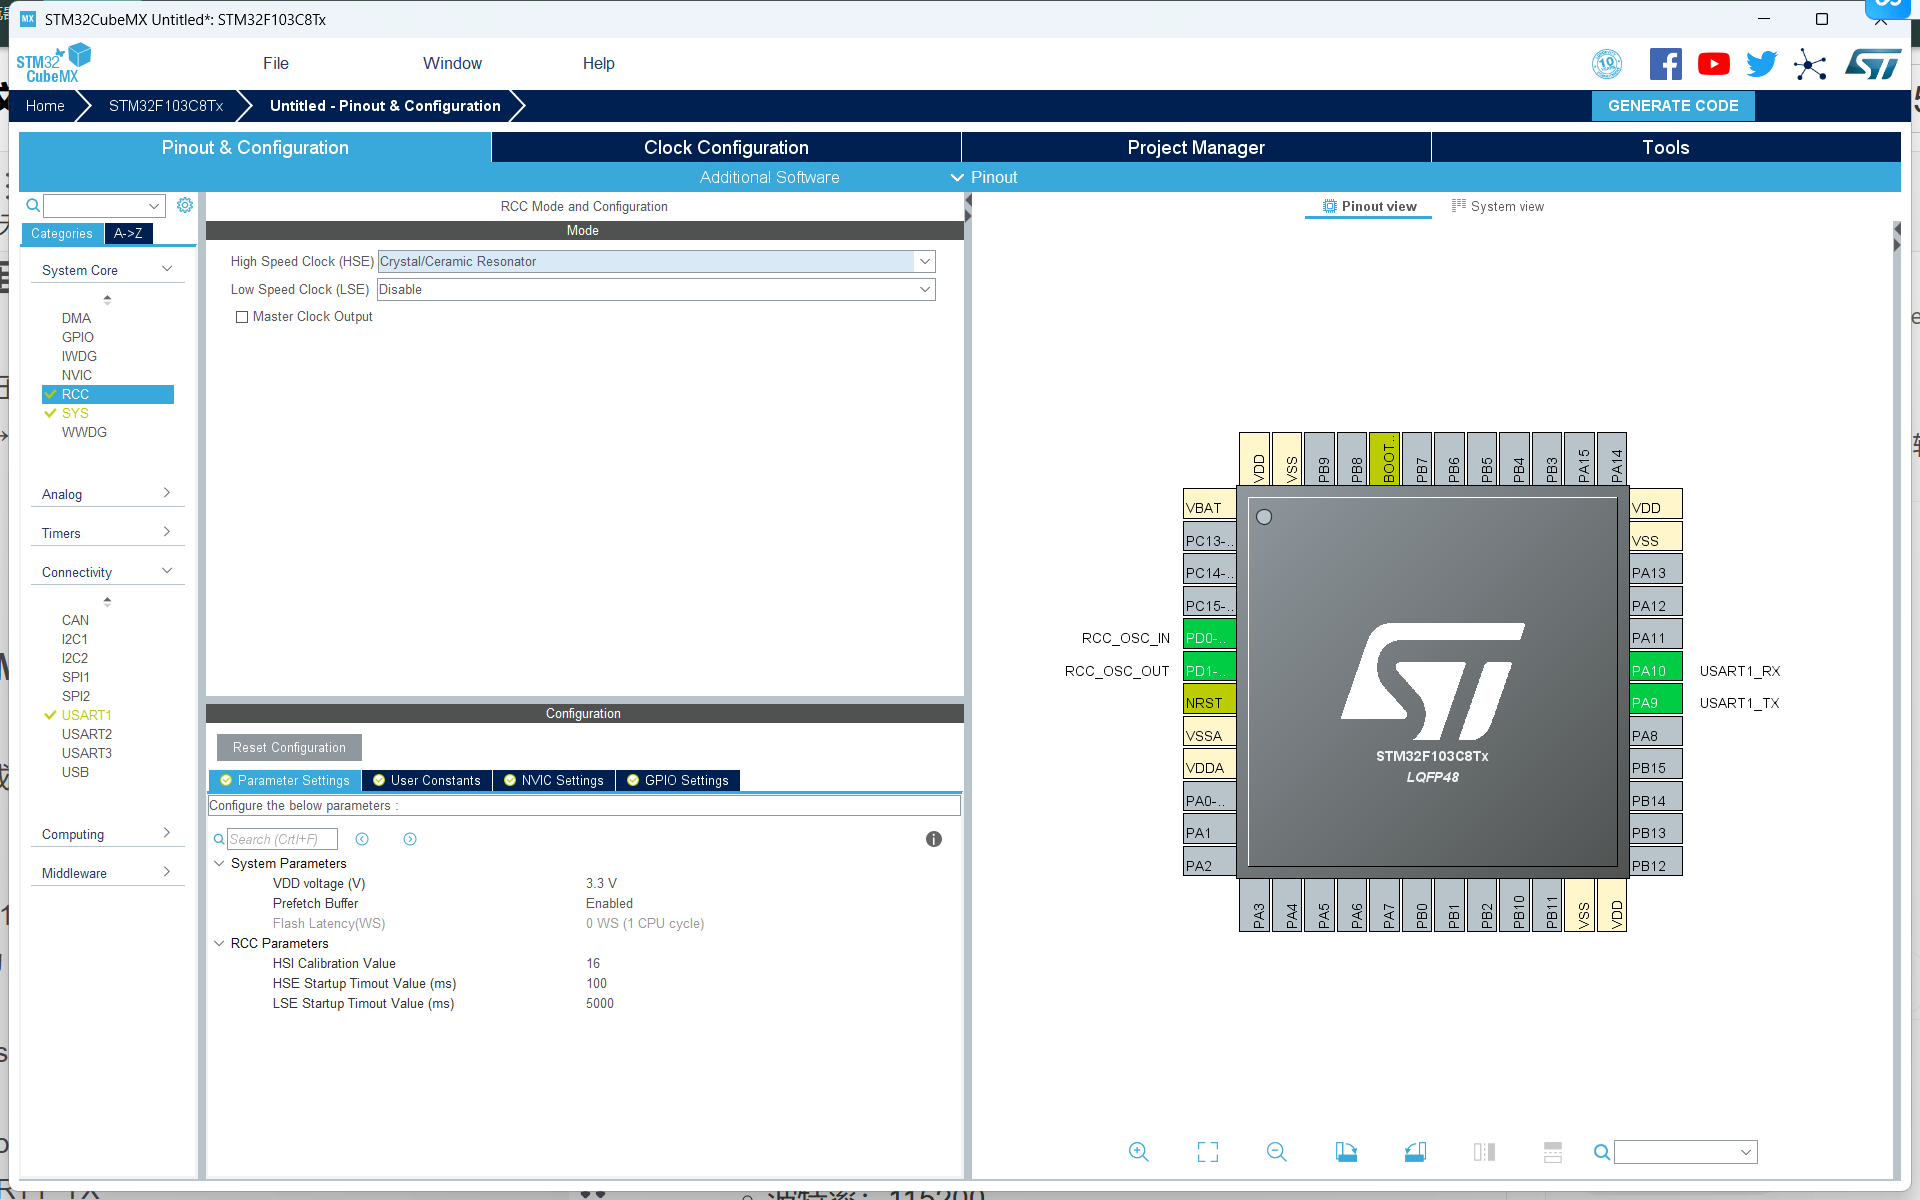Viewport: 1920px width, 1200px height.
Task: Fit chip to window icon
Action: click(1207, 1152)
